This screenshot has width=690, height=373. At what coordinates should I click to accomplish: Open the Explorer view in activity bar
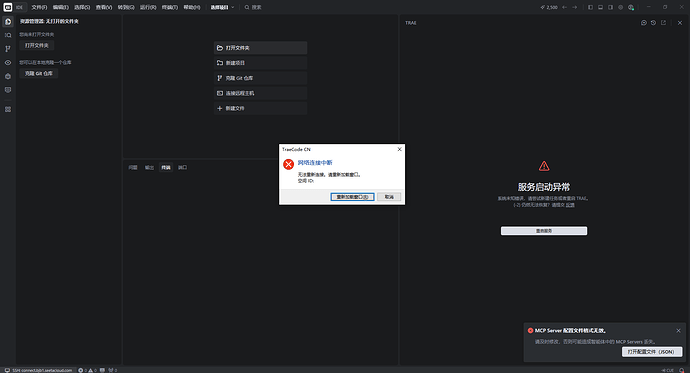click(8, 22)
